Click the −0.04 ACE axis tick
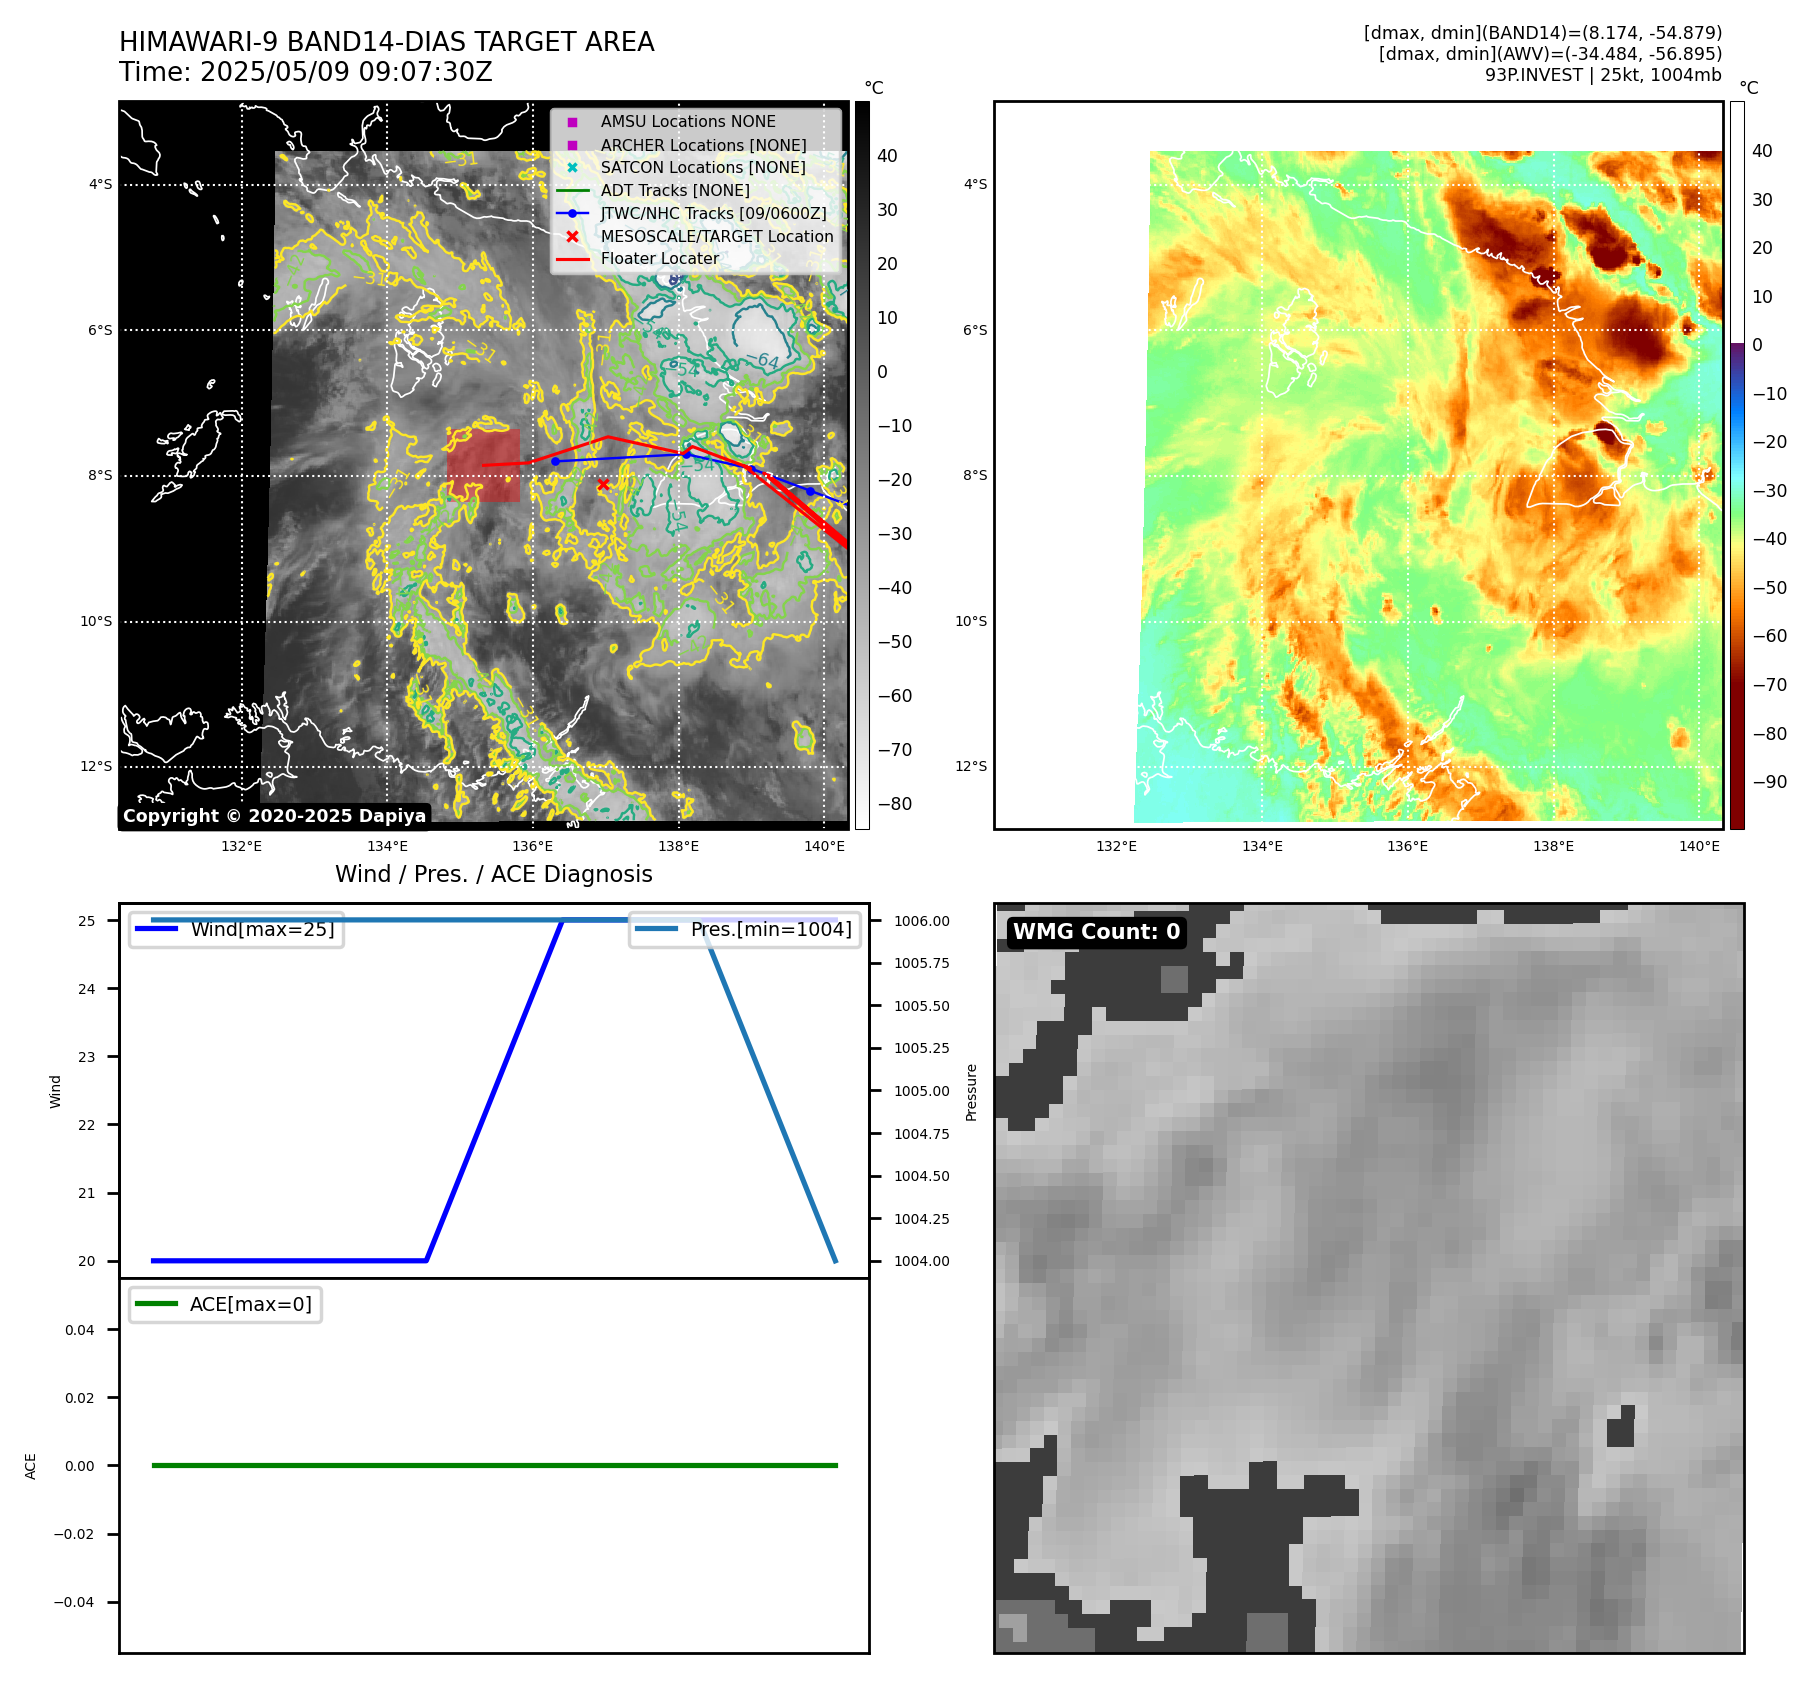Screen dimensions: 1813x1690 click(74, 1602)
